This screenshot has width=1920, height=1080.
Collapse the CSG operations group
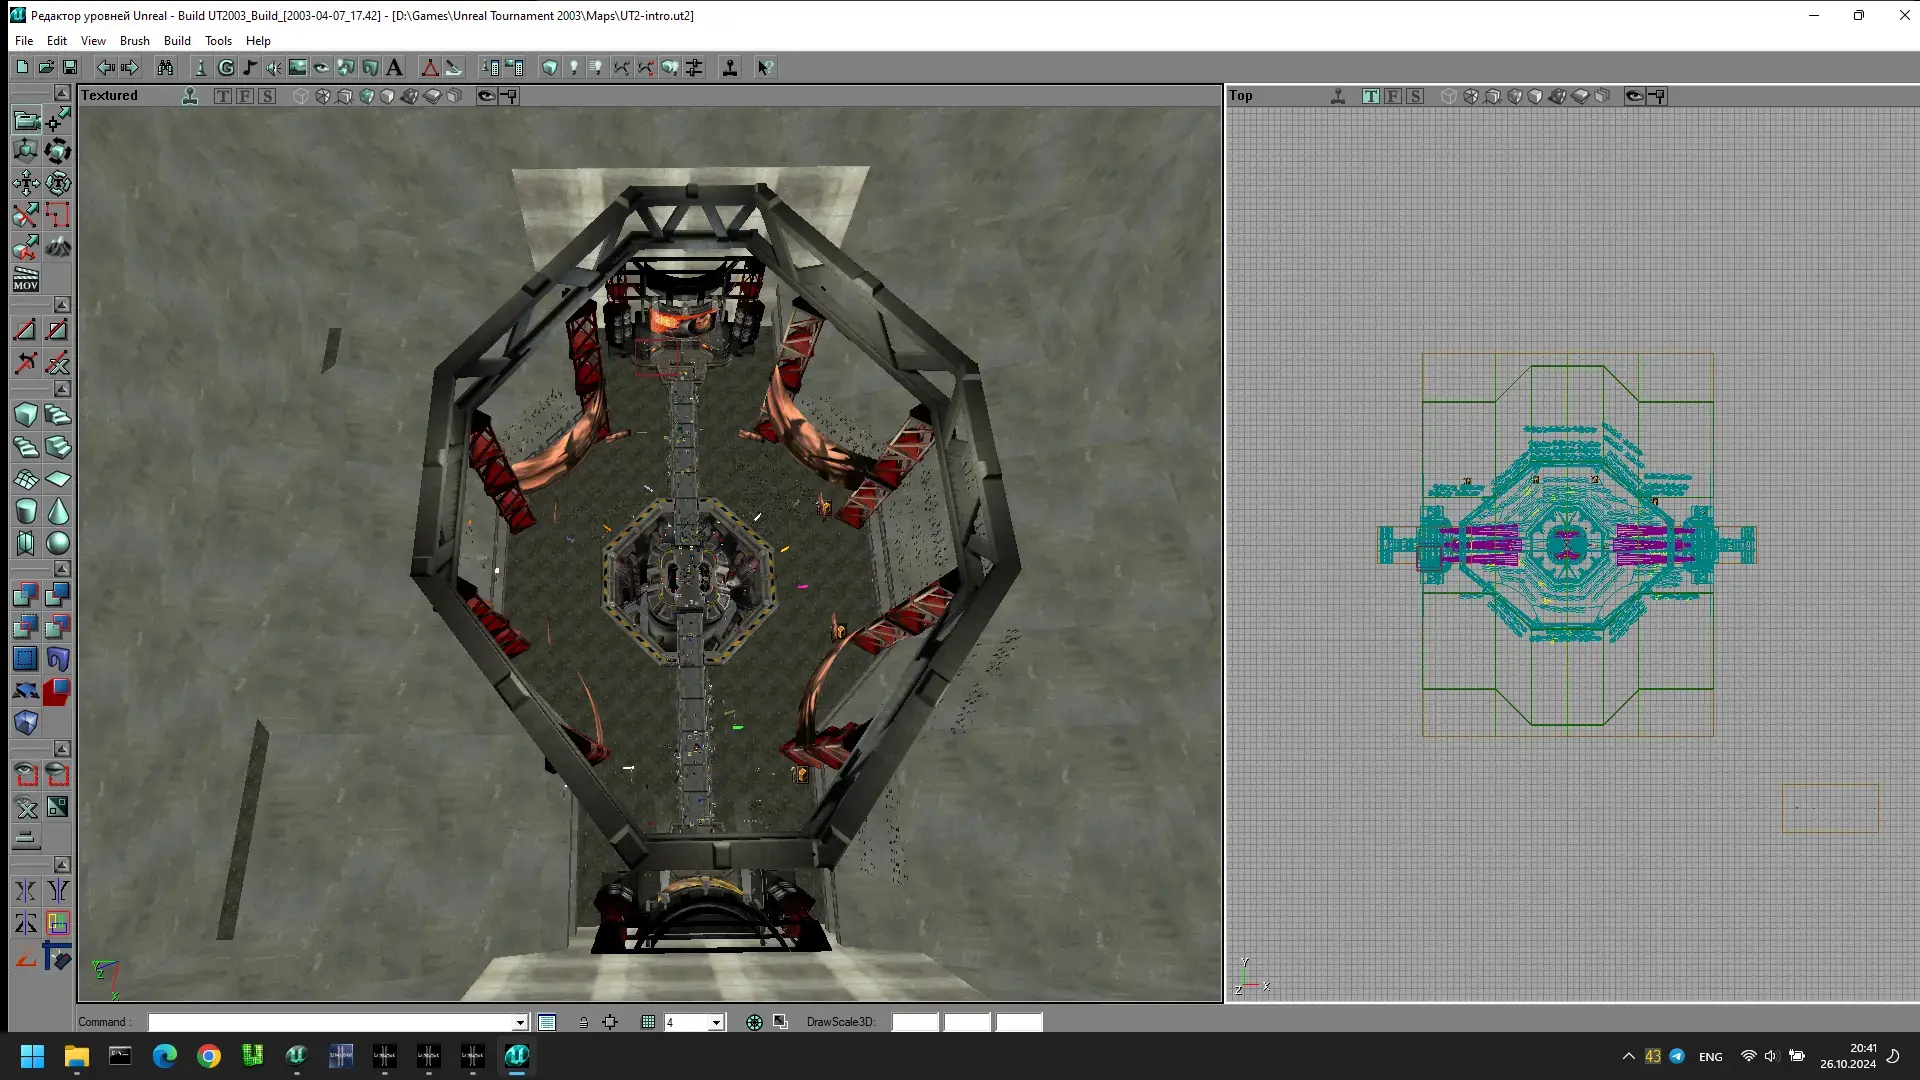(x=62, y=569)
